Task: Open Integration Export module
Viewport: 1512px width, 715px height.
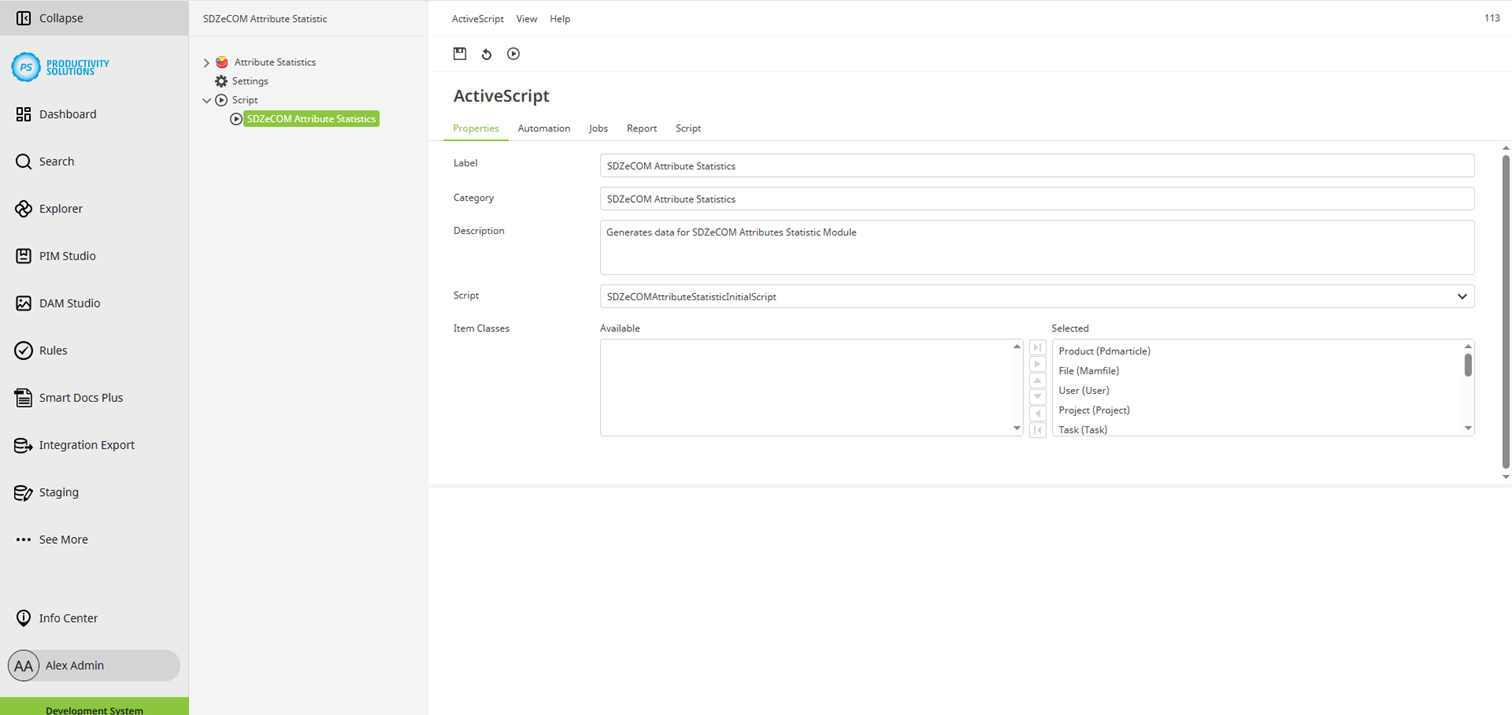Action: point(86,445)
